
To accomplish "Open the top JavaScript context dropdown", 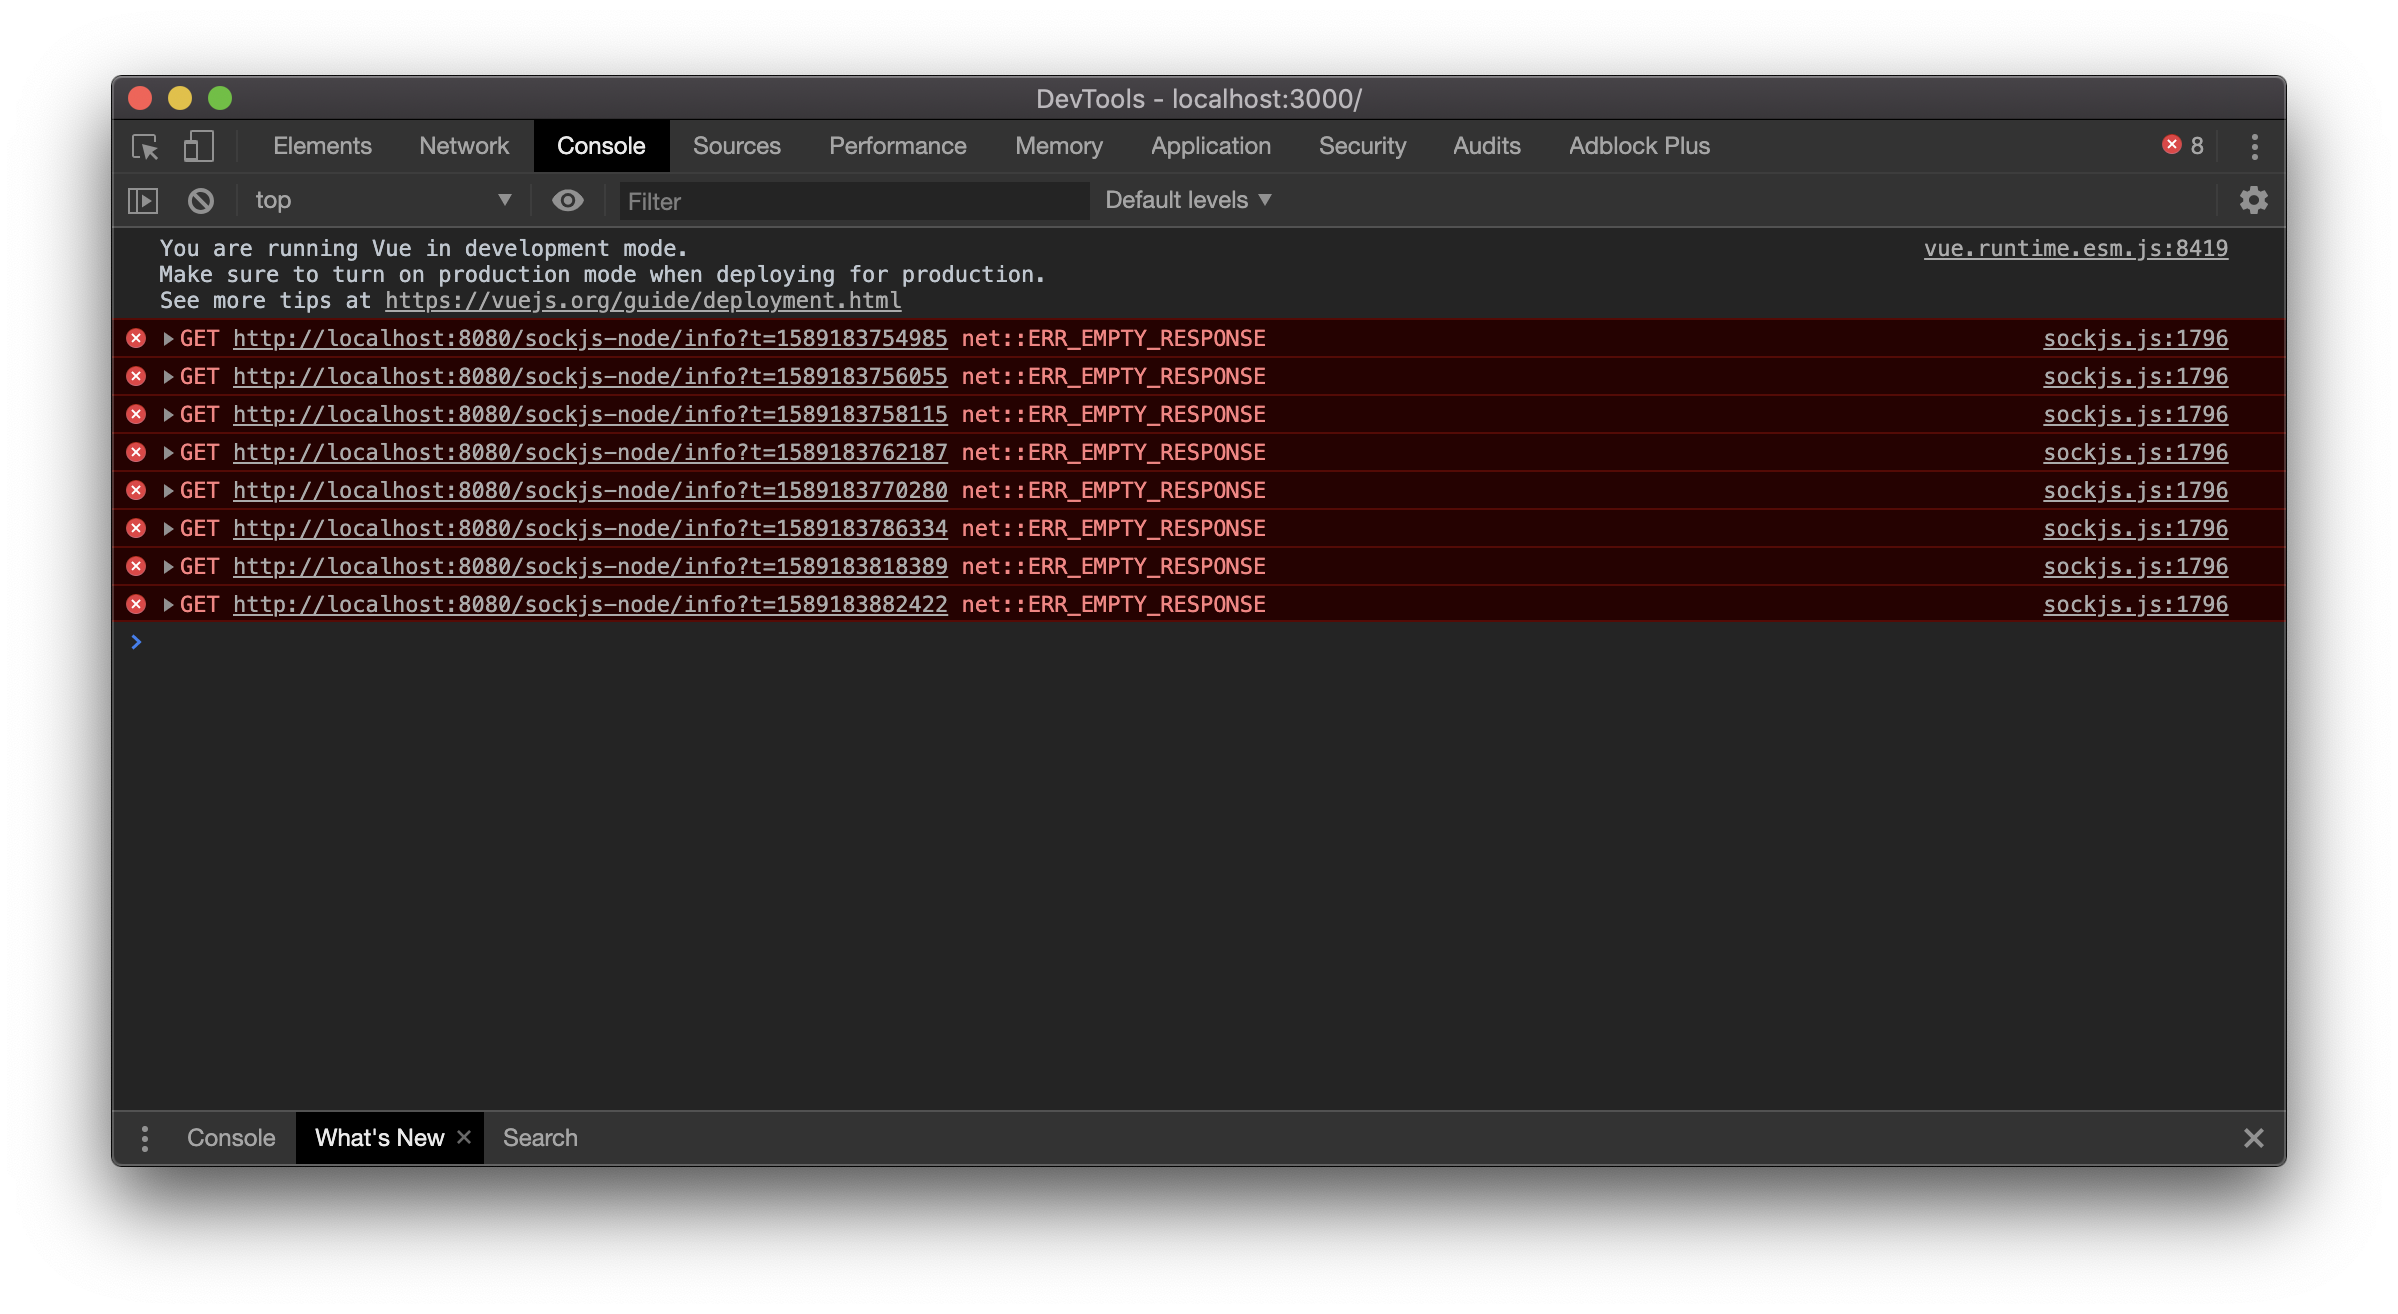I will (x=382, y=201).
